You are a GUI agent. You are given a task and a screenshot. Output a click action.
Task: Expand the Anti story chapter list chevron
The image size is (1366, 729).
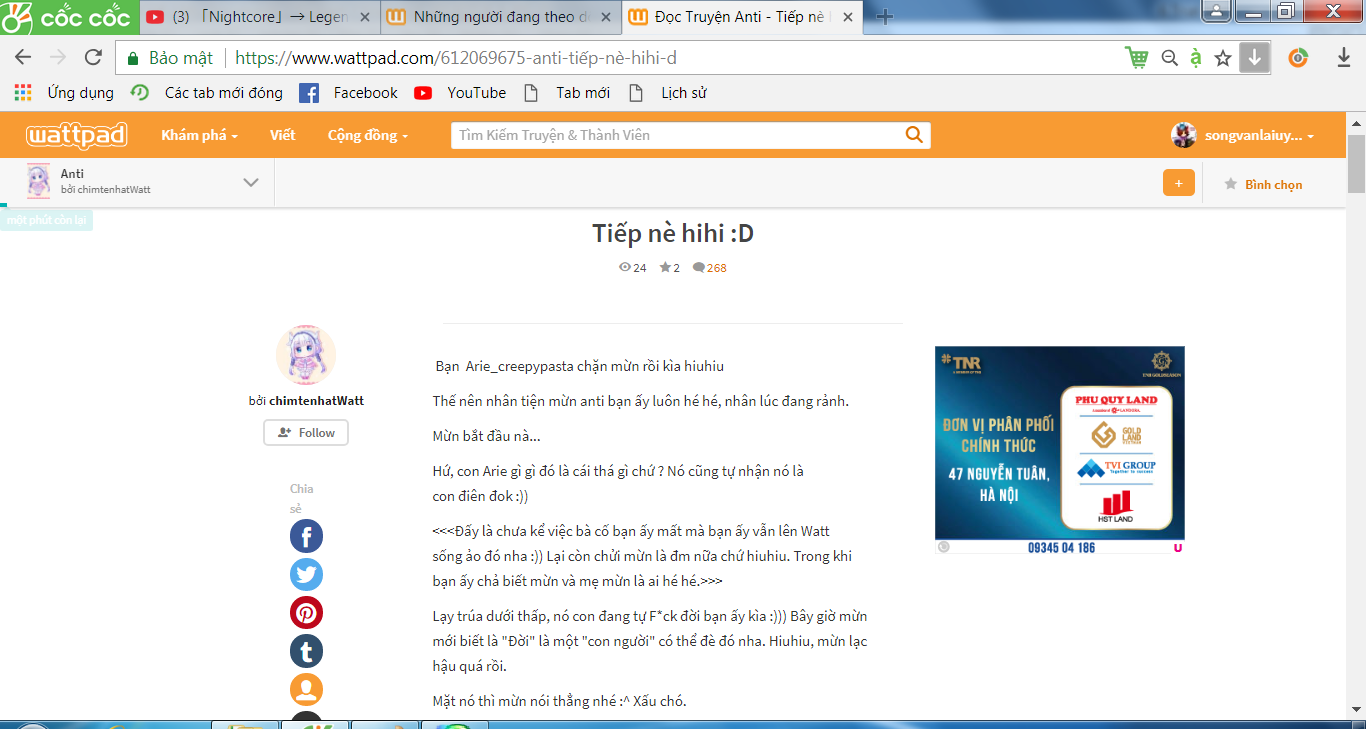click(251, 182)
